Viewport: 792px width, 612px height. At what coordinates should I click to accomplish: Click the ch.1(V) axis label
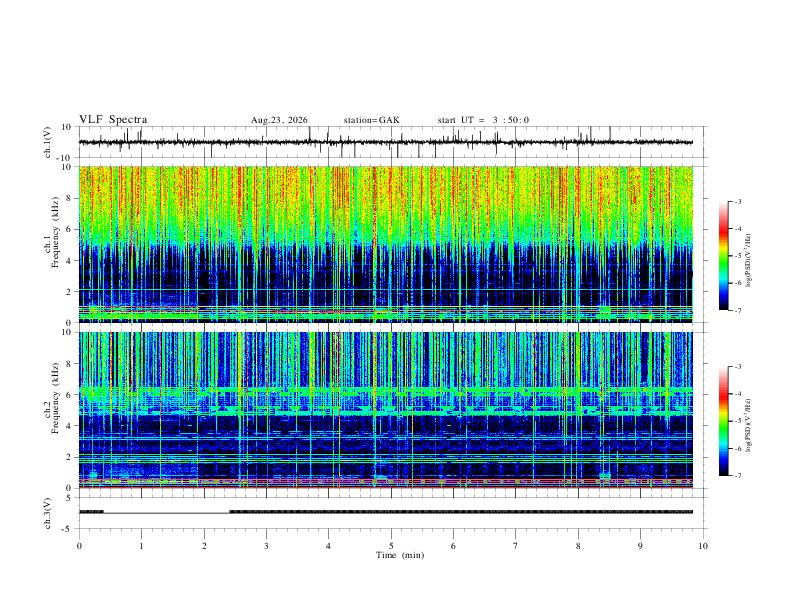point(48,142)
